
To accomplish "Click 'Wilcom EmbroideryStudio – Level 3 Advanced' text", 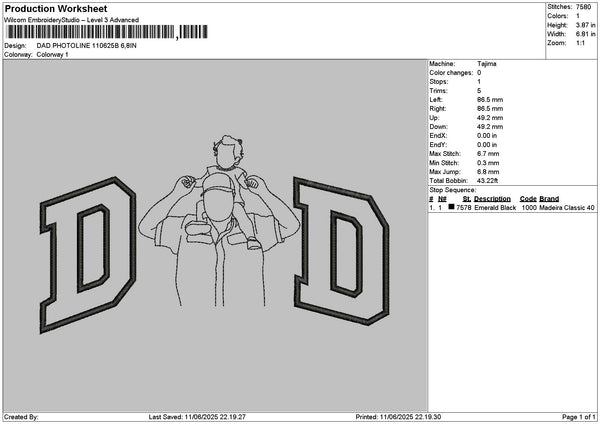I will click(72, 20).
